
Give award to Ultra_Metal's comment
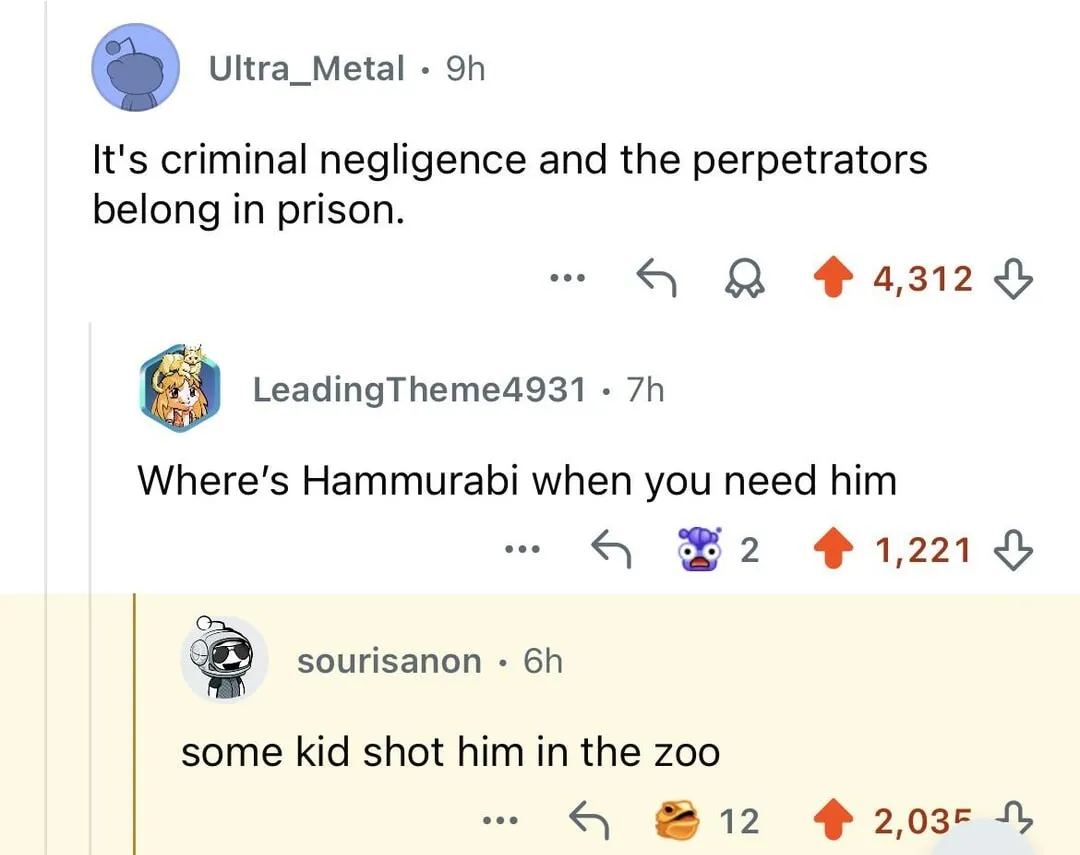coord(745,278)
